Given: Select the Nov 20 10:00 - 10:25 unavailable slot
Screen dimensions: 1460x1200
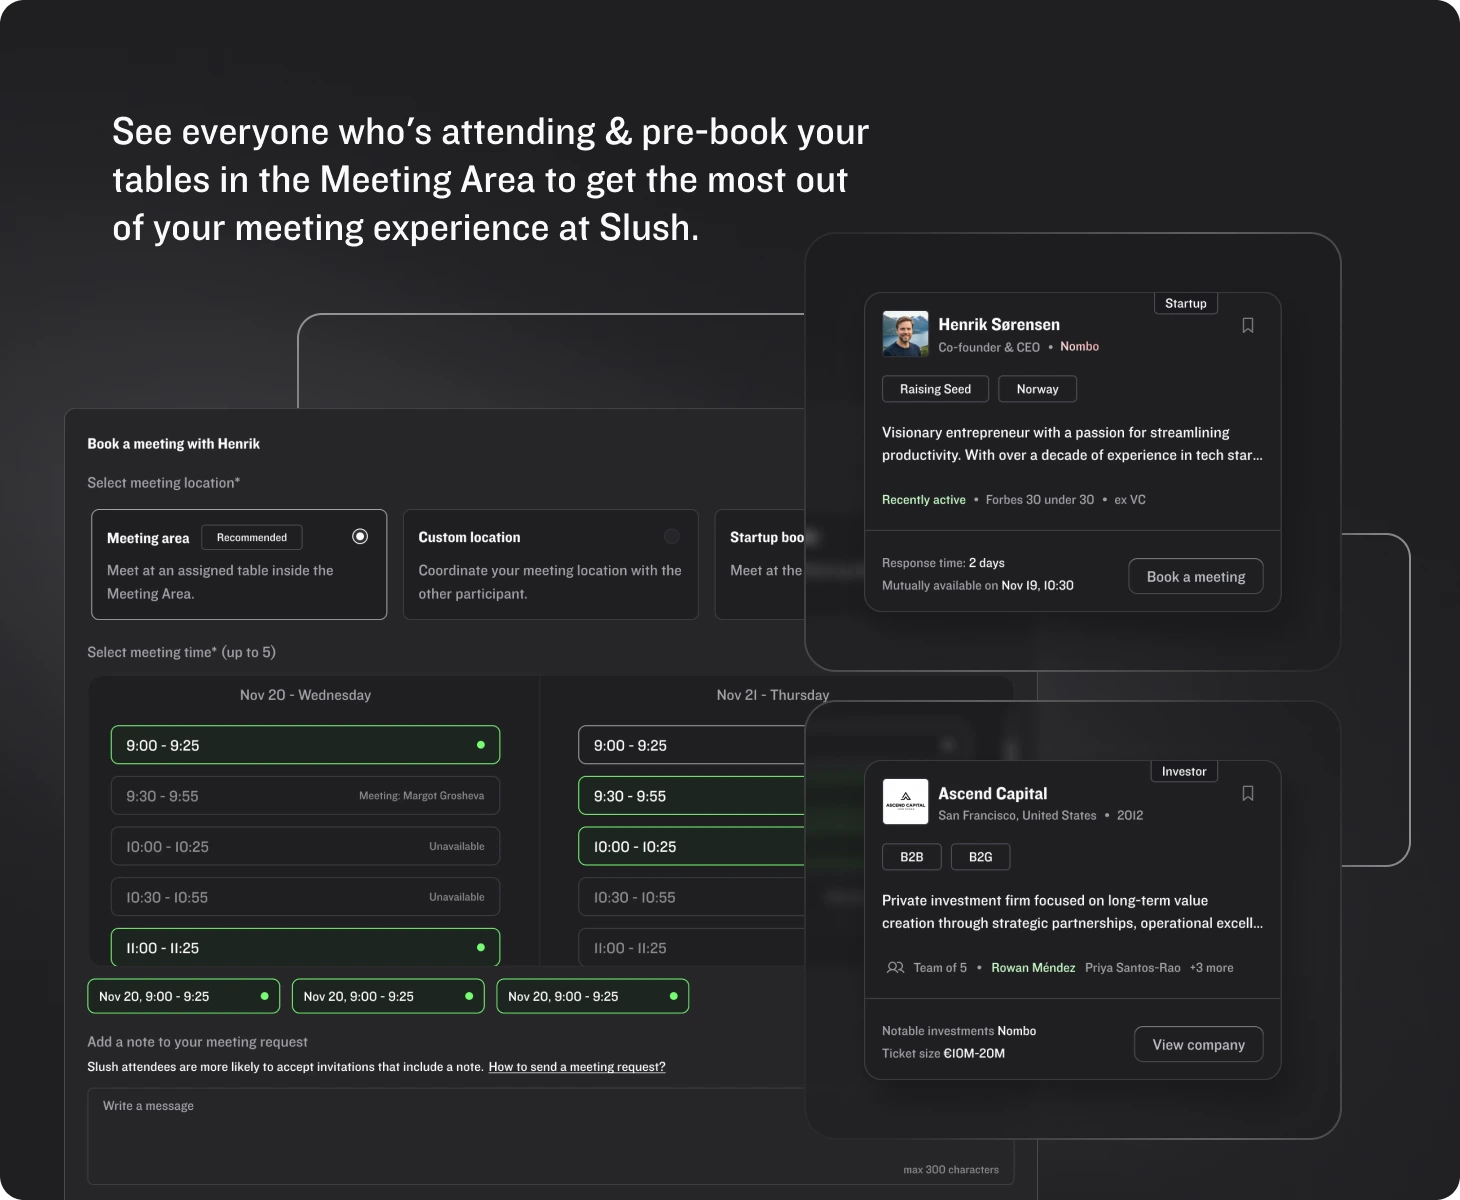Looking at the screenshot, I should (x=305, y=846).
